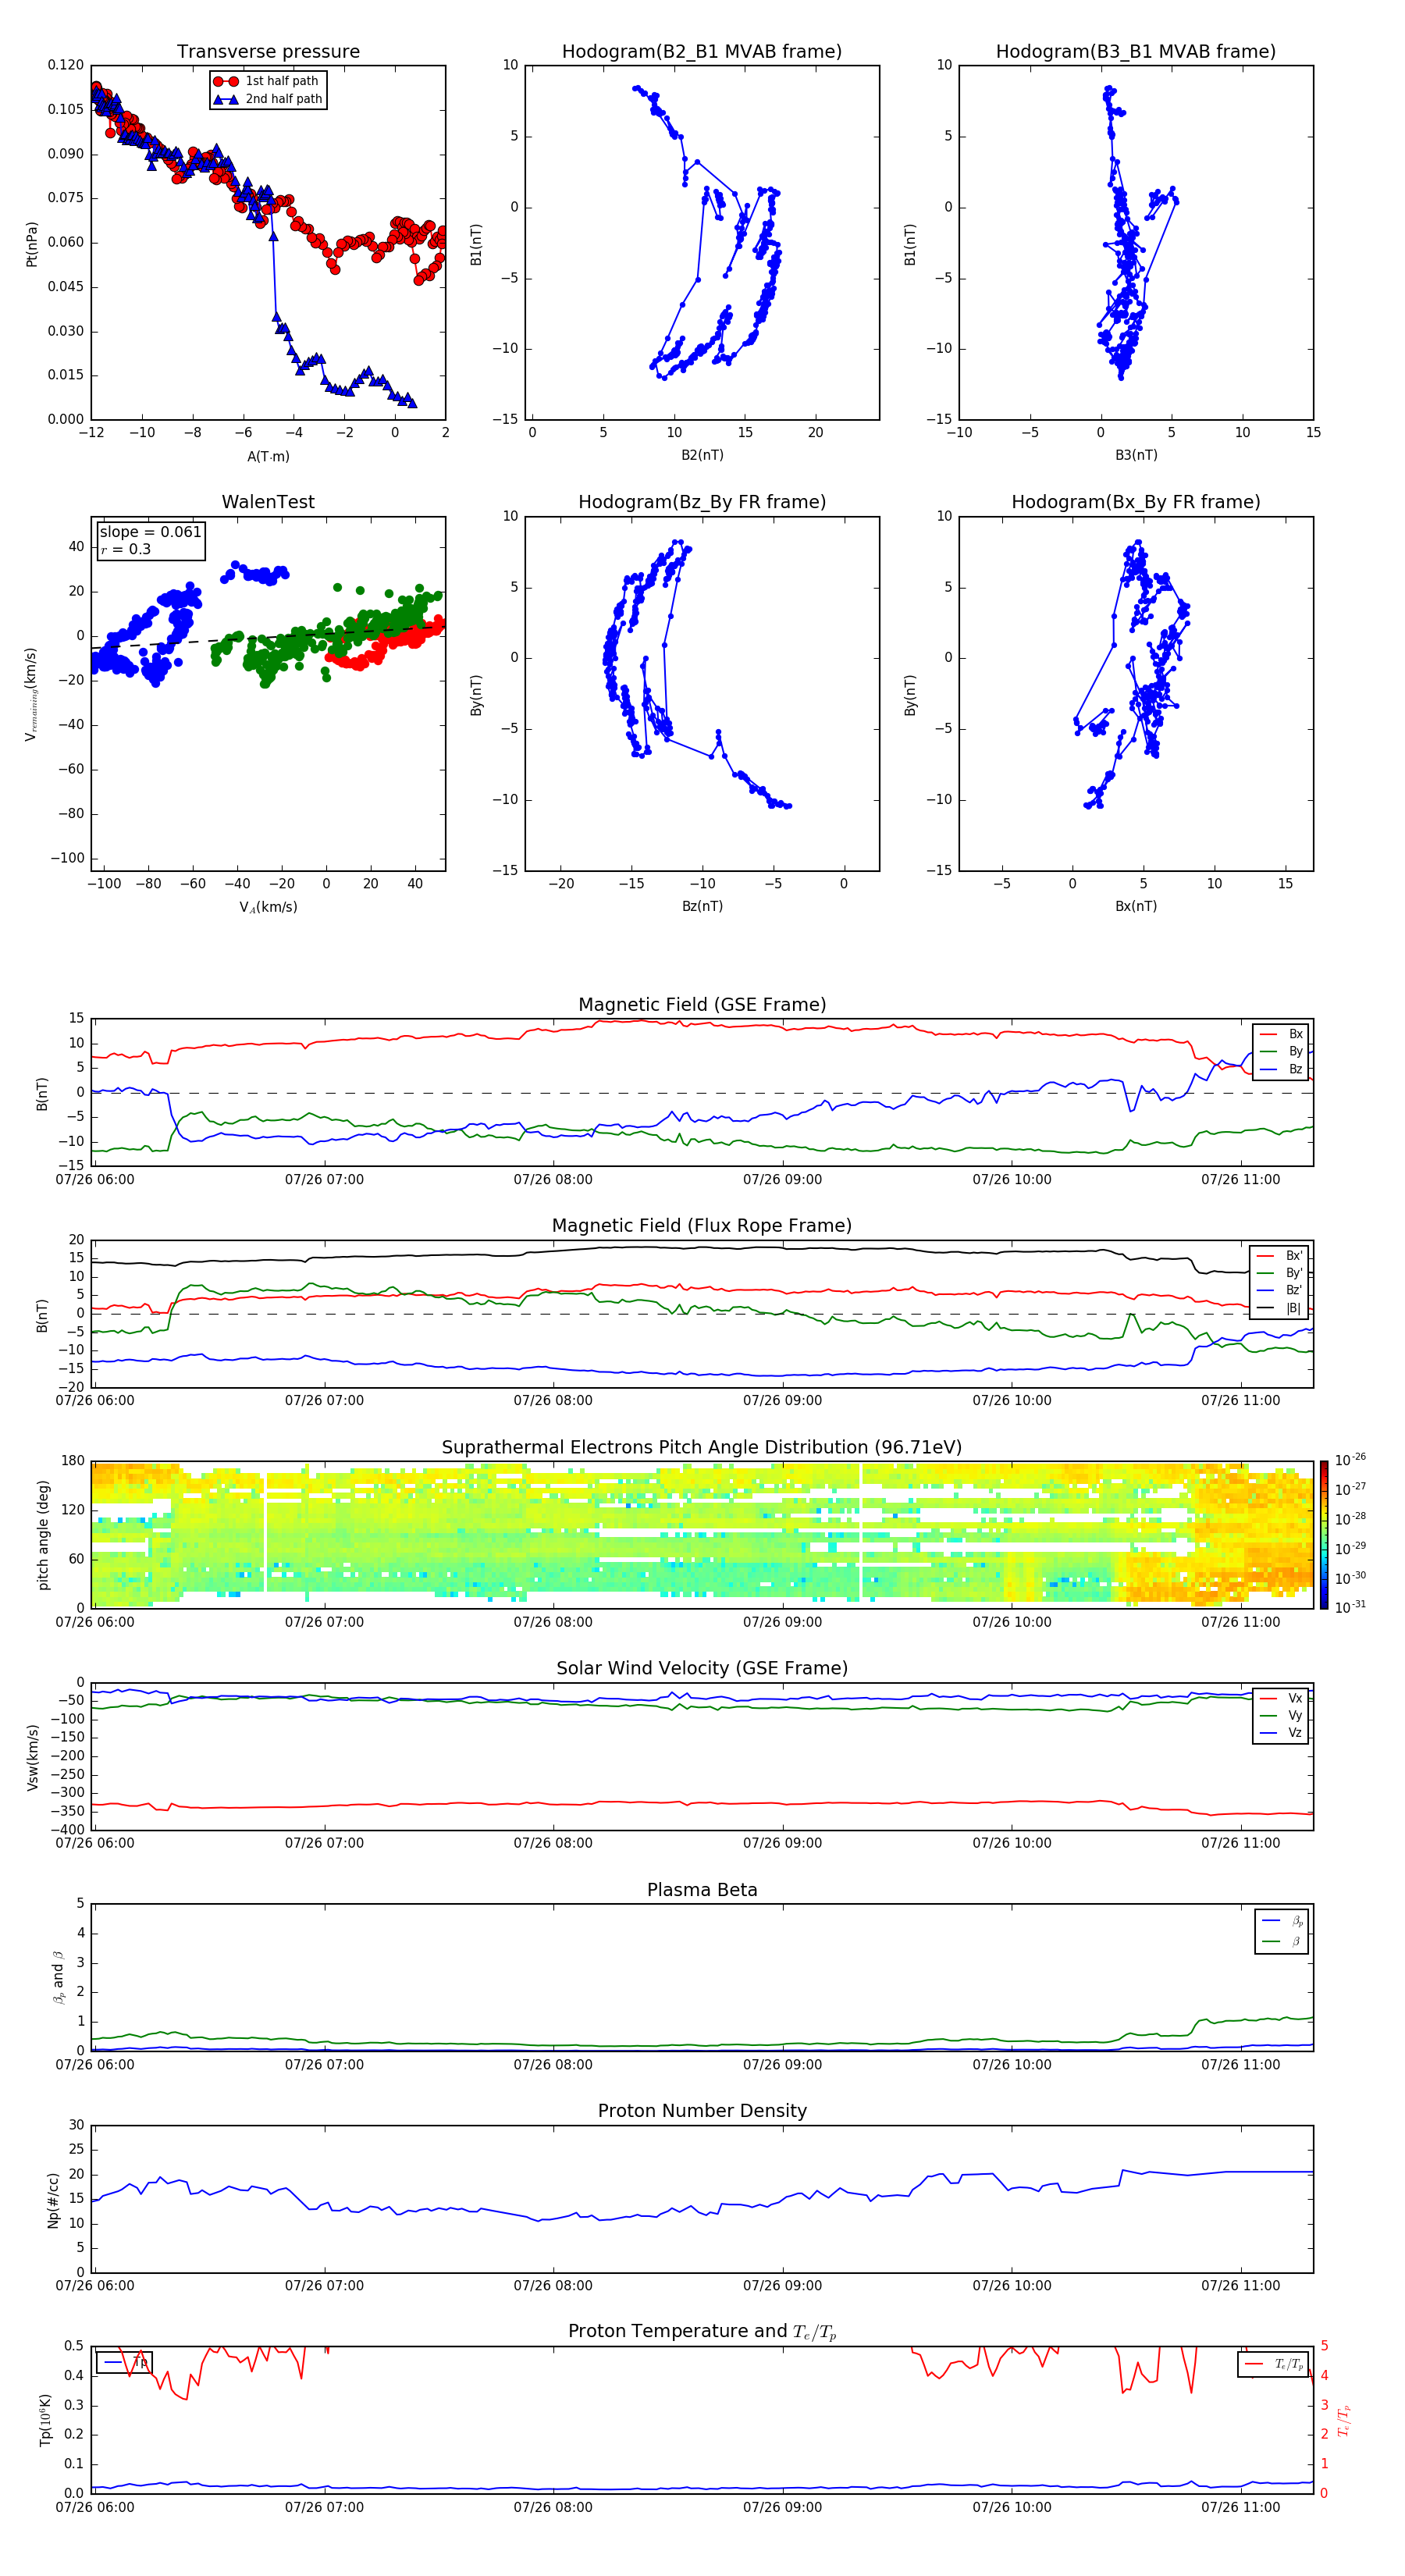Click 'Tp(10⁶K)' axis label
The width and height of the screenshot is (1405, 2576).
45,2420
